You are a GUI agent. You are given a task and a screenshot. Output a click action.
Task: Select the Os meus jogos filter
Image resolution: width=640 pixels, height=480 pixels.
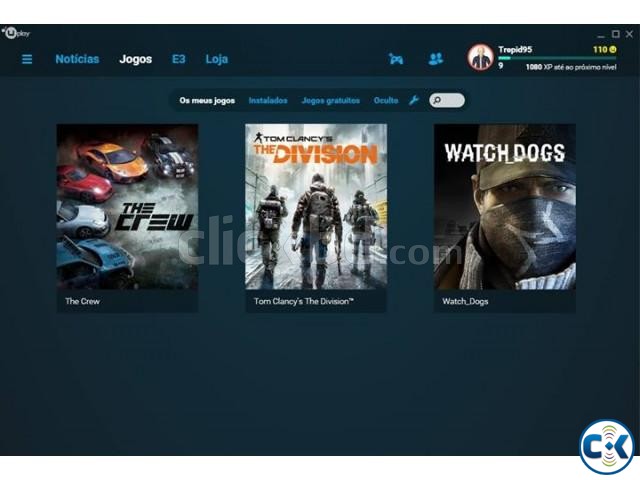[x=207, y=100]
